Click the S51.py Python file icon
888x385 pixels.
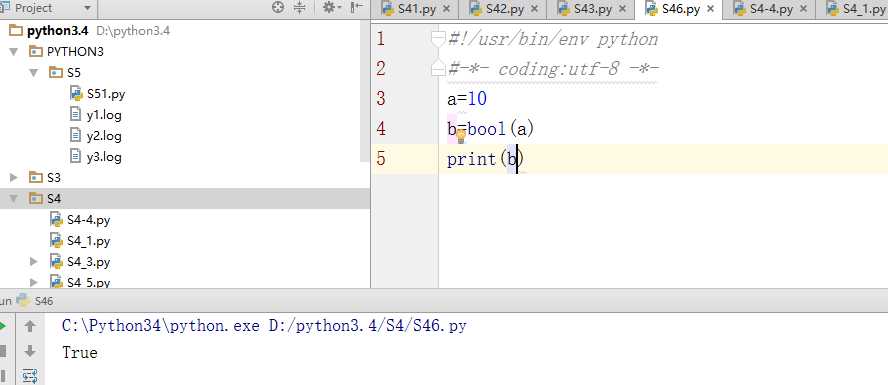tap(76, 93)
